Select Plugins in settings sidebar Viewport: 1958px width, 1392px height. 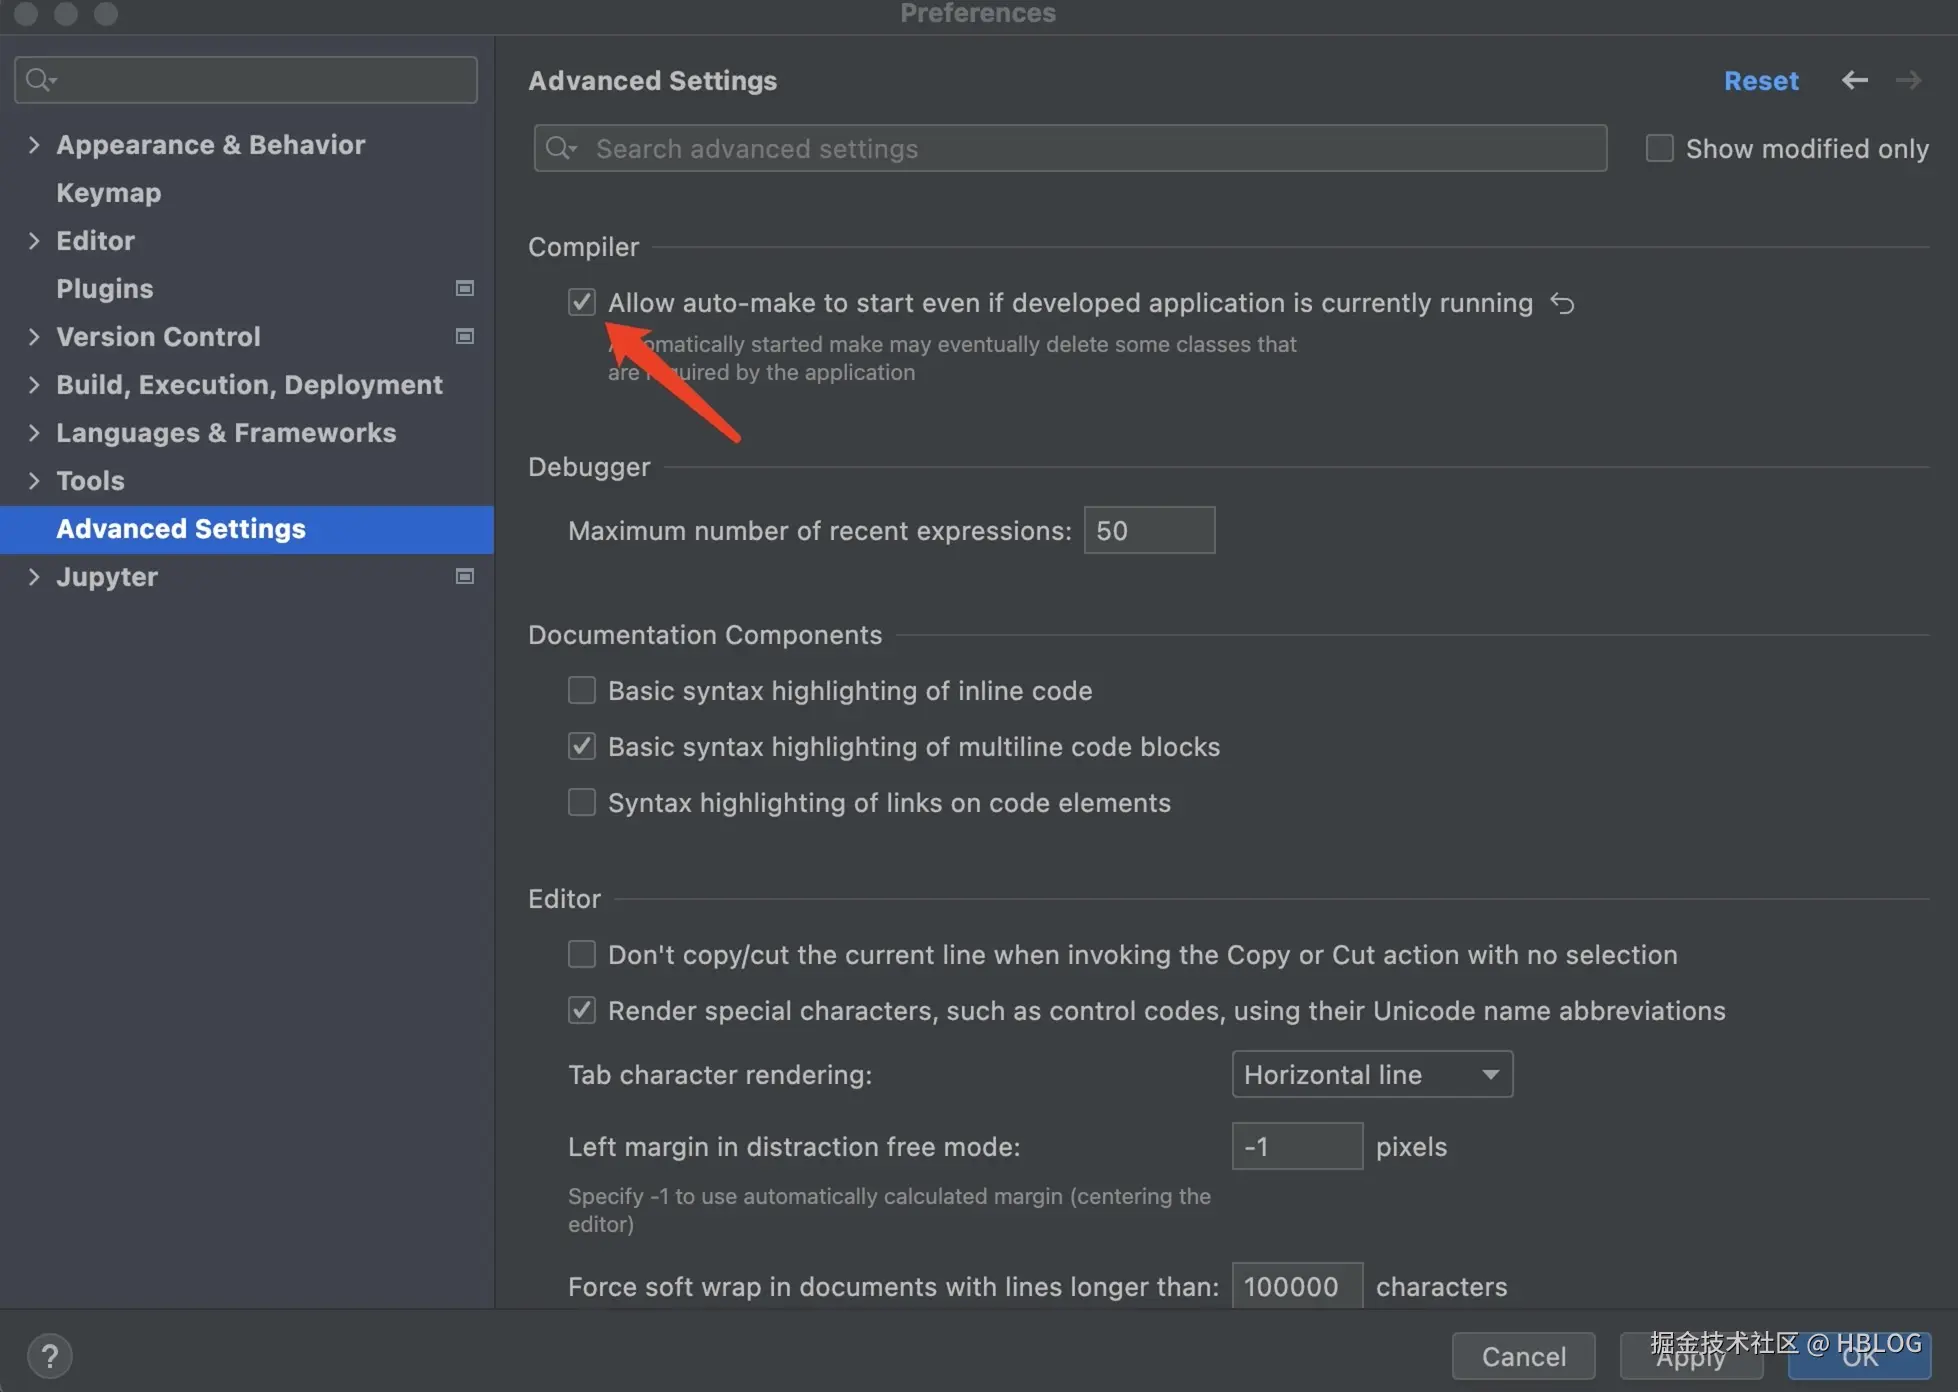pyautogui.click(x=104, y=289)
